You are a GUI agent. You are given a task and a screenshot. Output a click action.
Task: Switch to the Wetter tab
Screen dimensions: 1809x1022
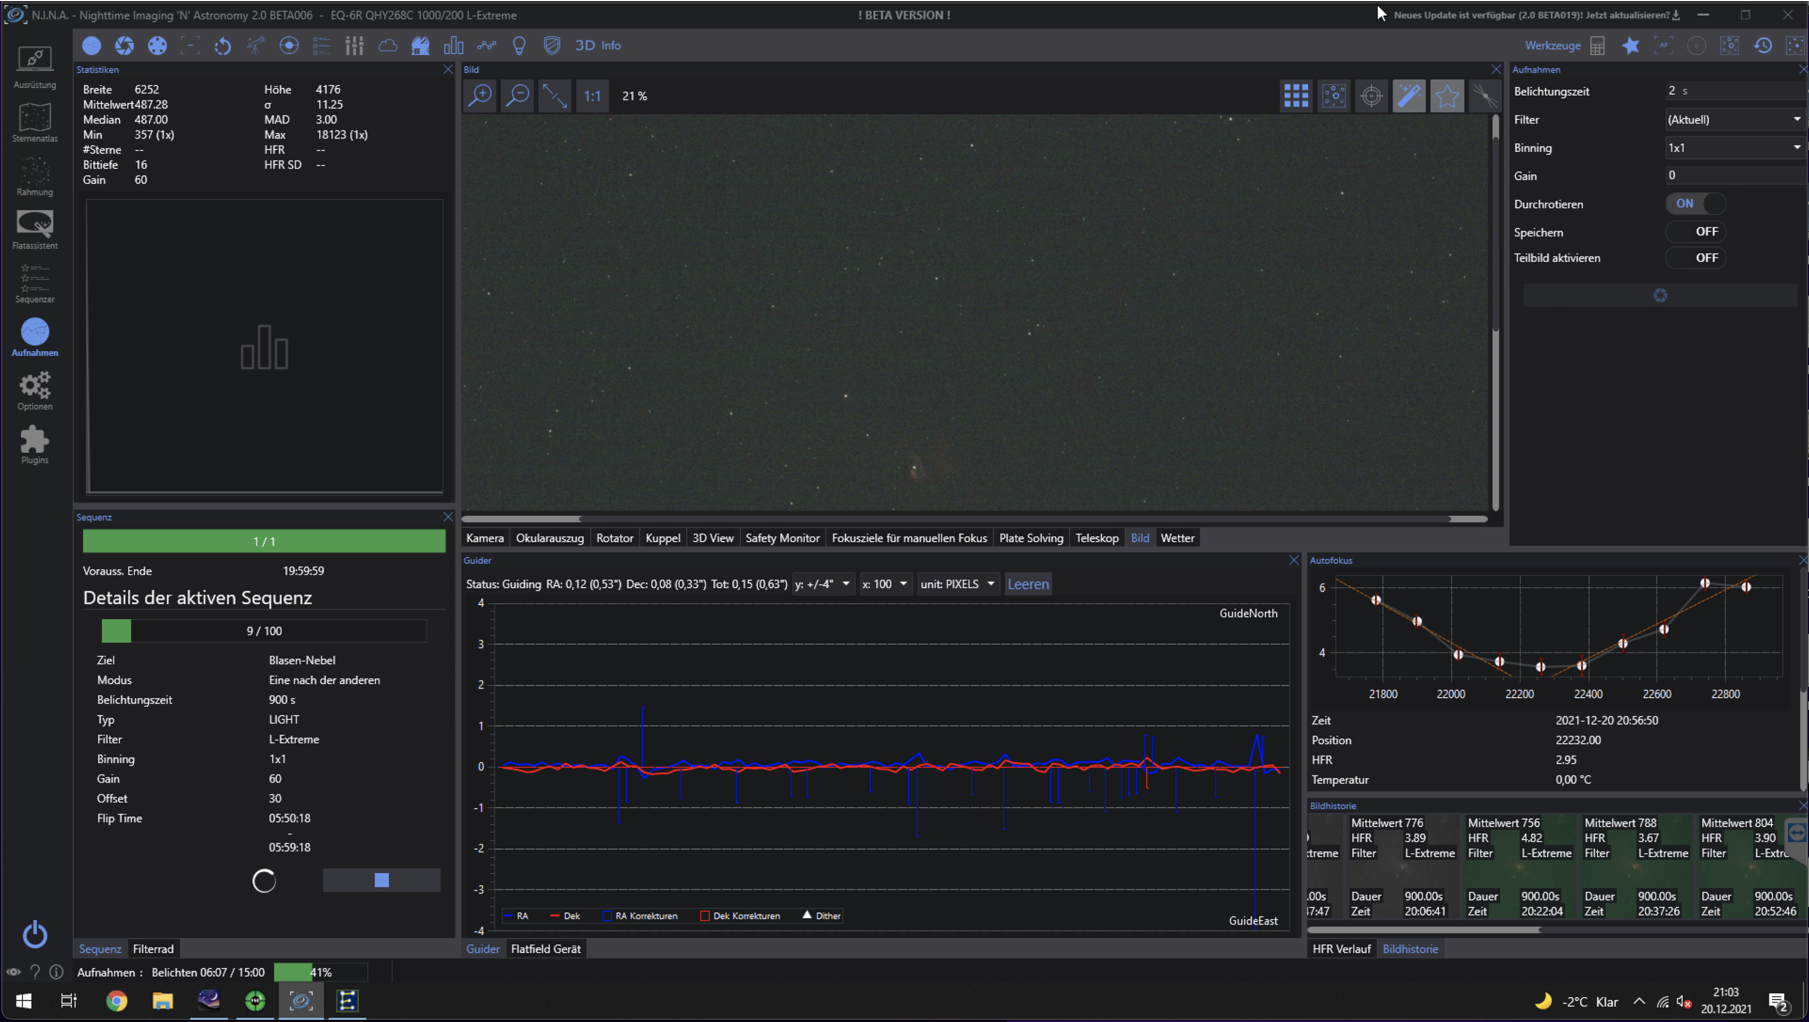pyautogui.click(x=1177, y=538)
